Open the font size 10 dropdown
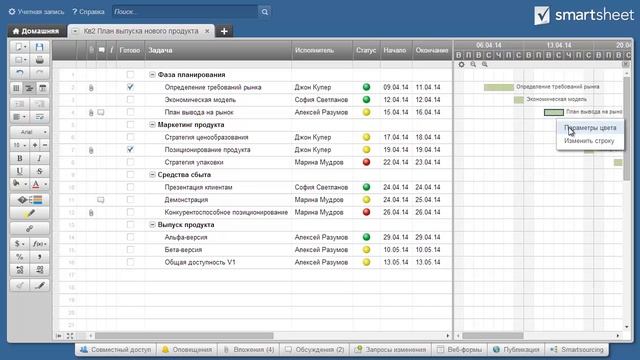 coord(19,145)
